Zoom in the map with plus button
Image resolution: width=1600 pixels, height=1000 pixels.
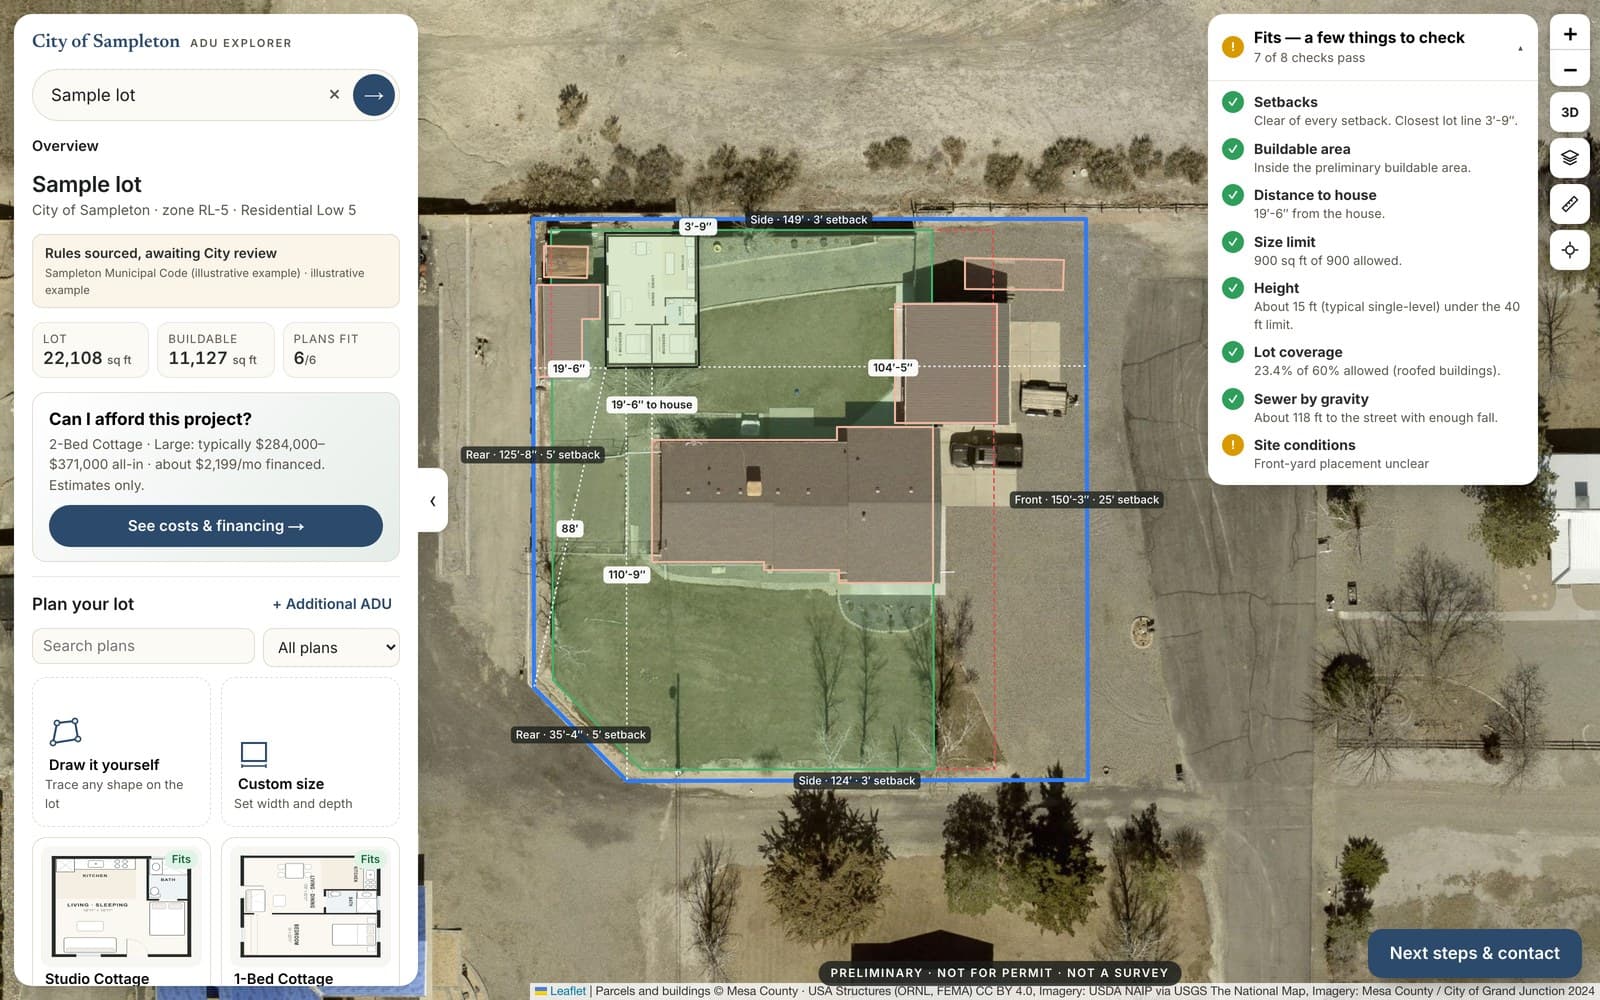[1570, 34]
